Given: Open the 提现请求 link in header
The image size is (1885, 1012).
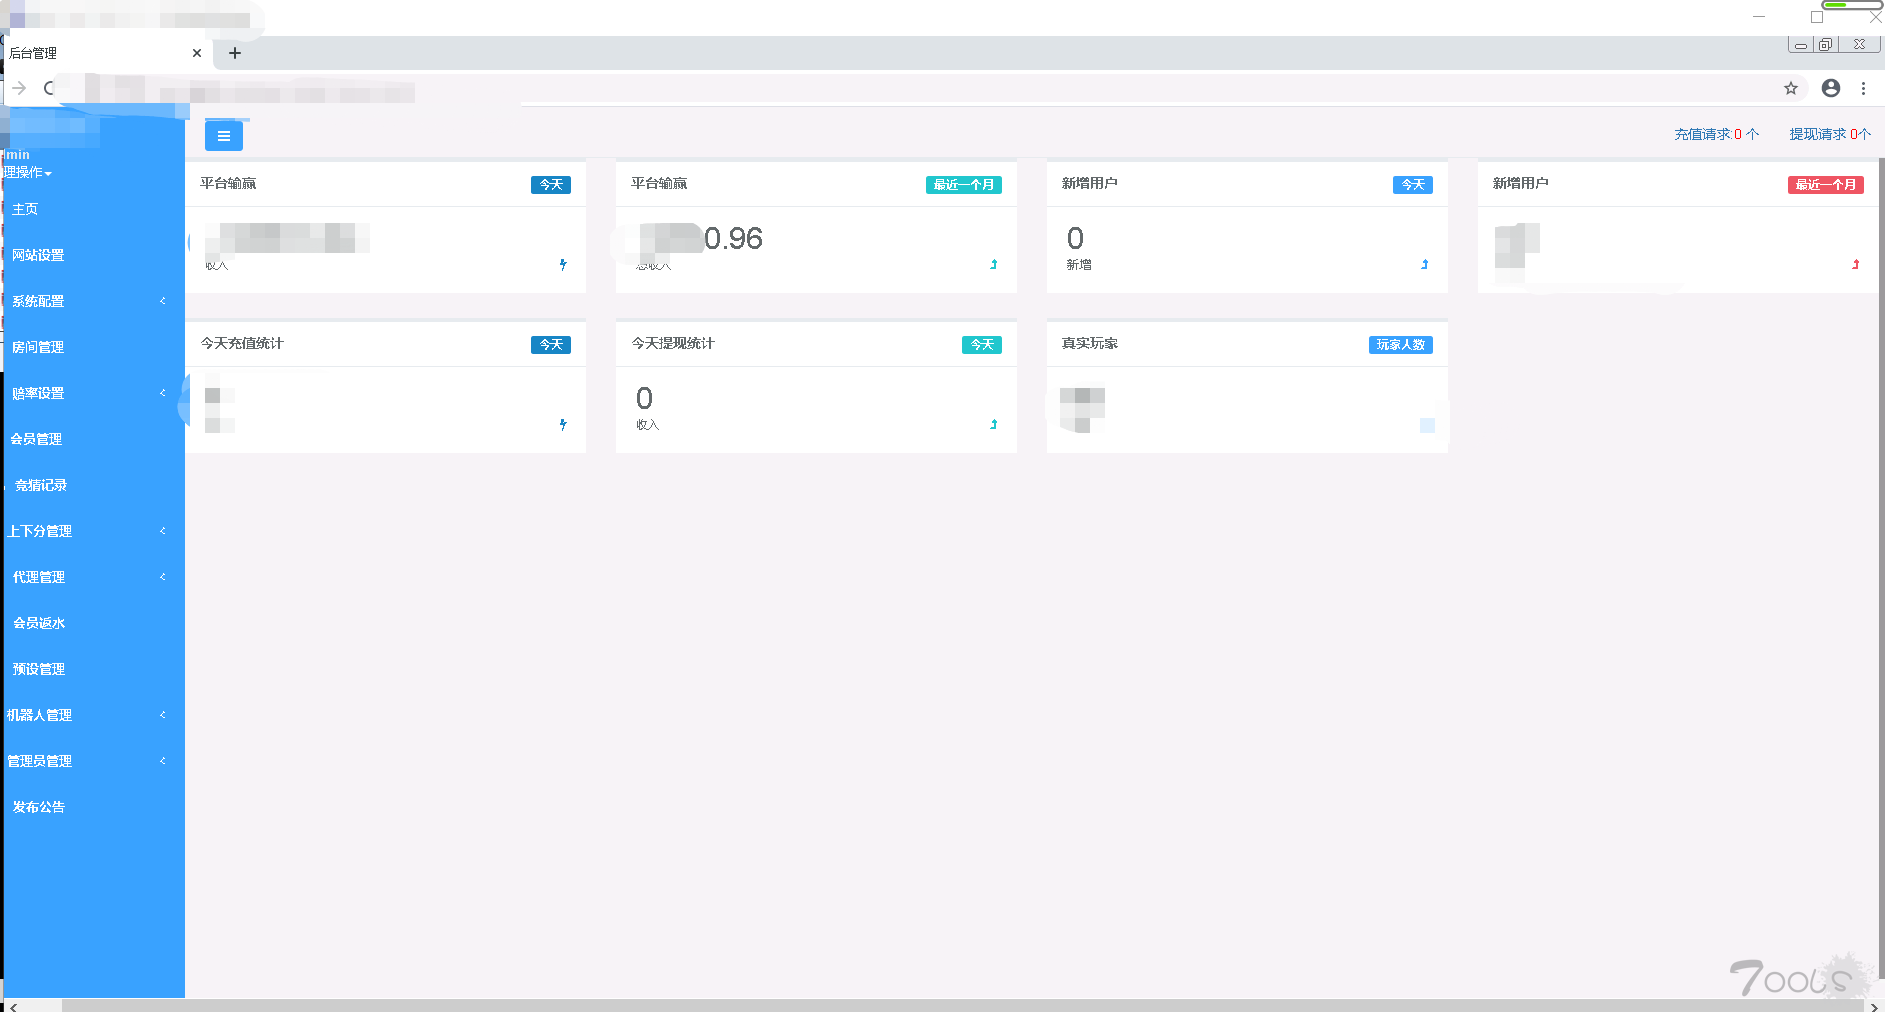Looking at the screenshot, I should click(x=1829, y=134).
